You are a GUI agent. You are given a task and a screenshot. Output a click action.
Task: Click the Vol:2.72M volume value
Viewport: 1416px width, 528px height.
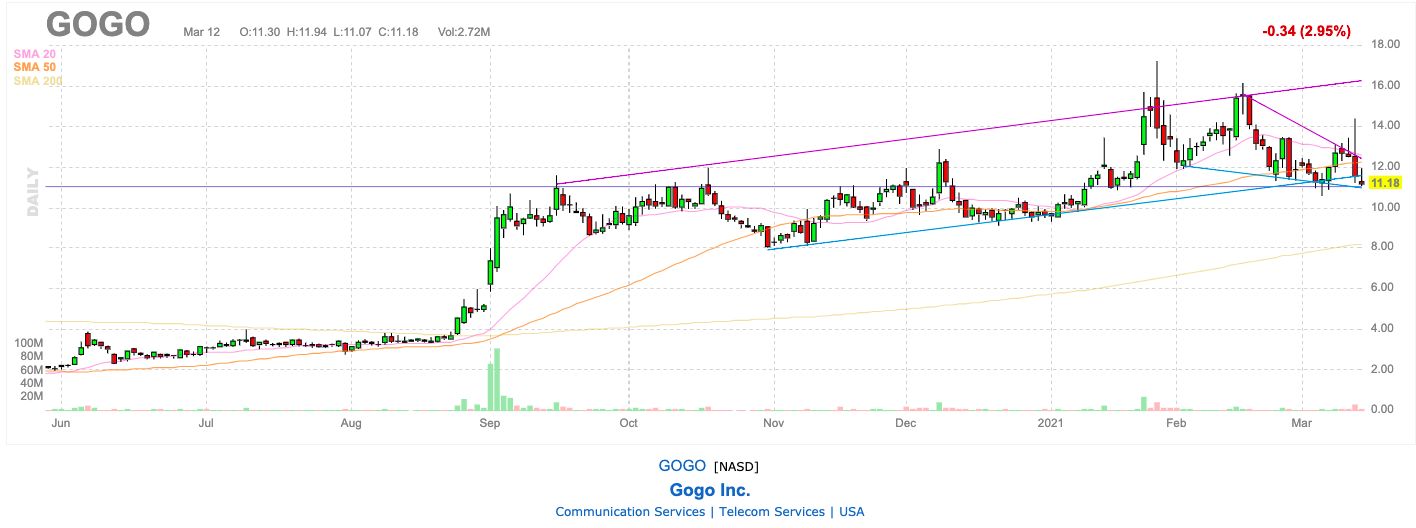point(464,32)
